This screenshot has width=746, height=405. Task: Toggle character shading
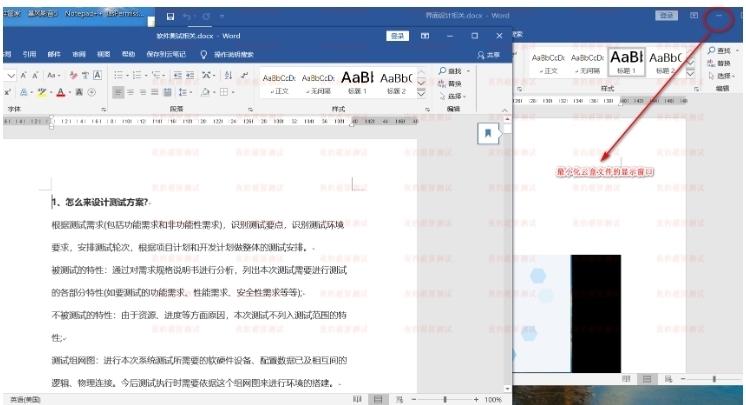pos(79,92)
